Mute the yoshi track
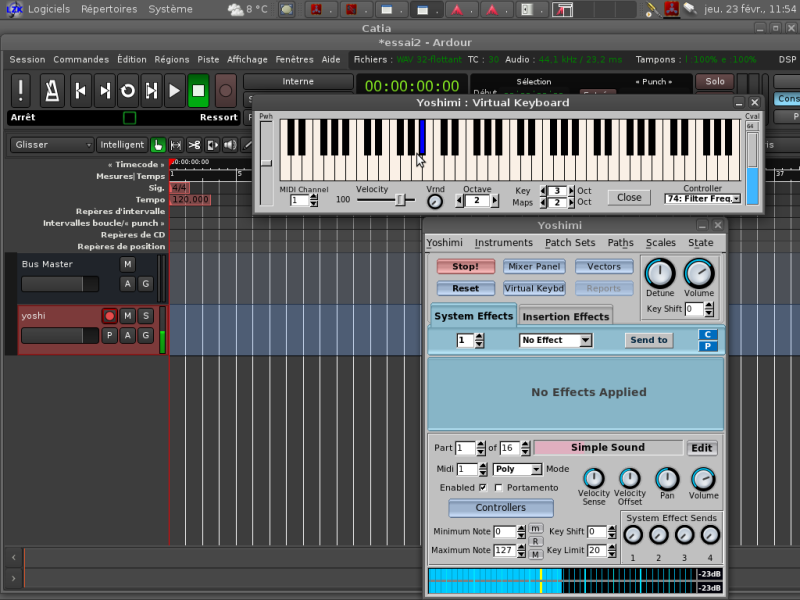 [x=127, y=316]
